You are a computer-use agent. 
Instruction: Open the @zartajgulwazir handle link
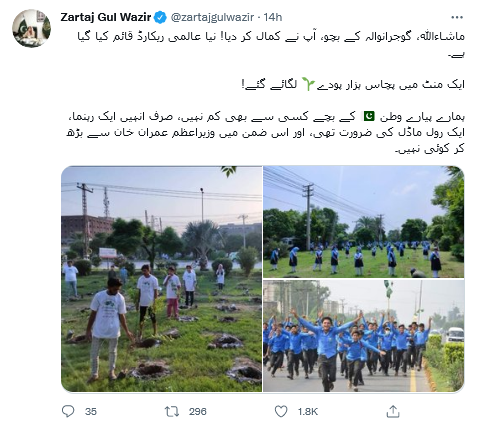point(212,17)
